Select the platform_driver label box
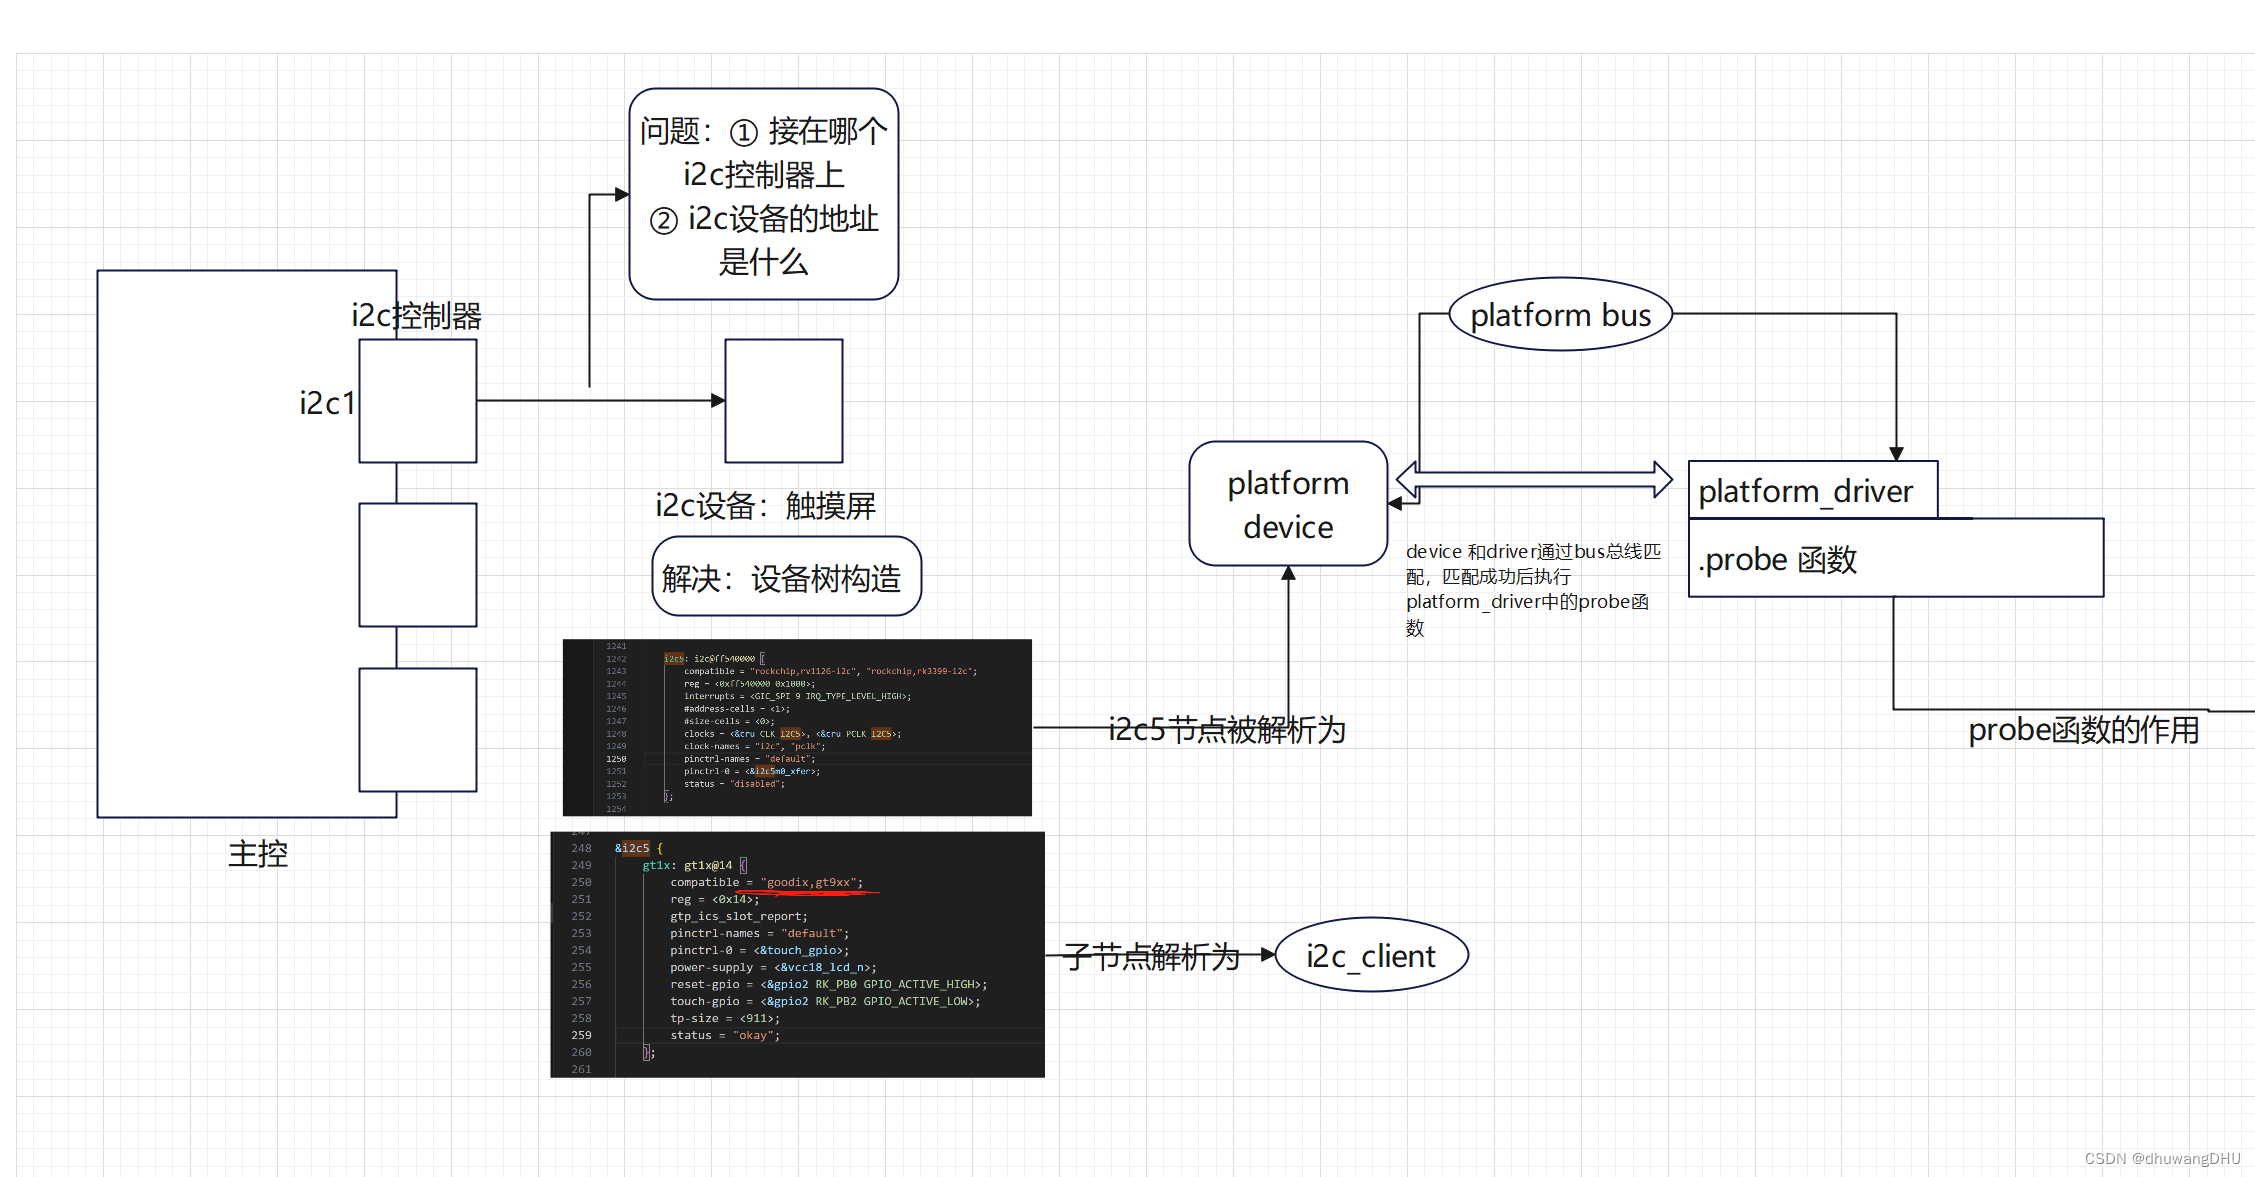2255x1177 pixels. [x=1813, y=490]
